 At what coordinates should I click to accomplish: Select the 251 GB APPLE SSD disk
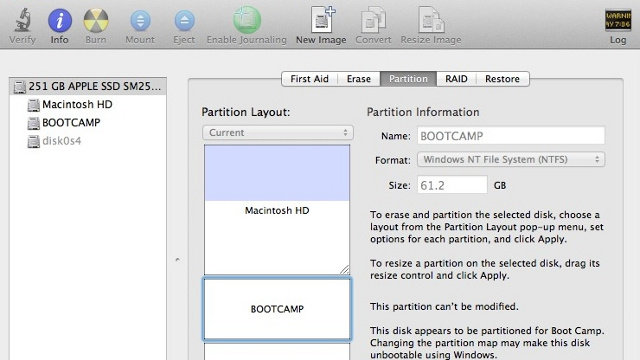click(88, 87)
